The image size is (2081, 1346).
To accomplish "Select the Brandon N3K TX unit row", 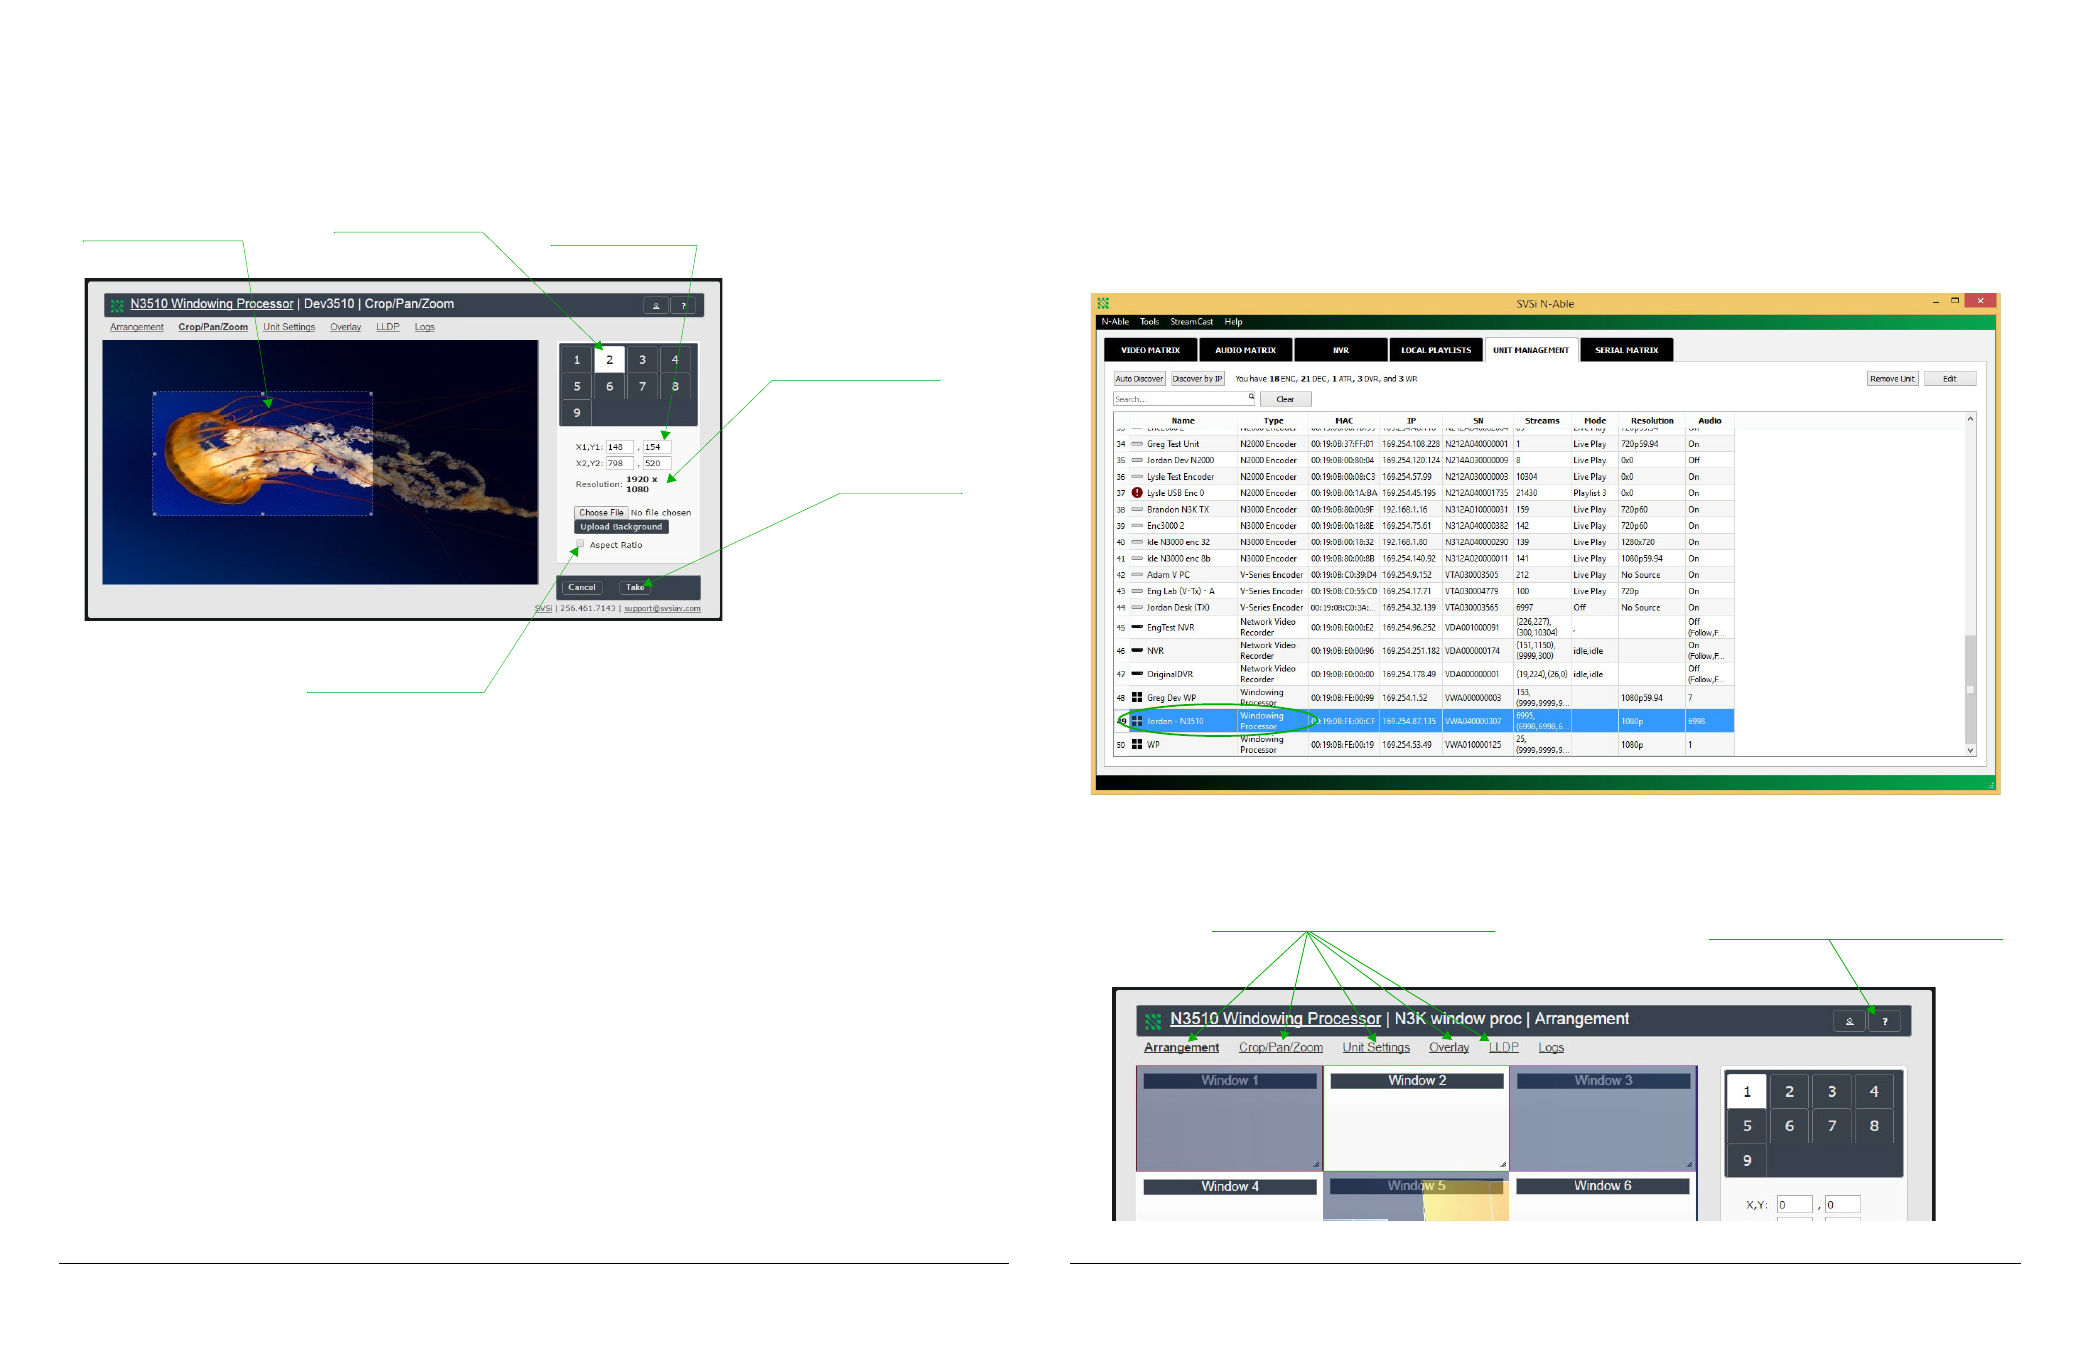I will click(x=1423, y=509).
